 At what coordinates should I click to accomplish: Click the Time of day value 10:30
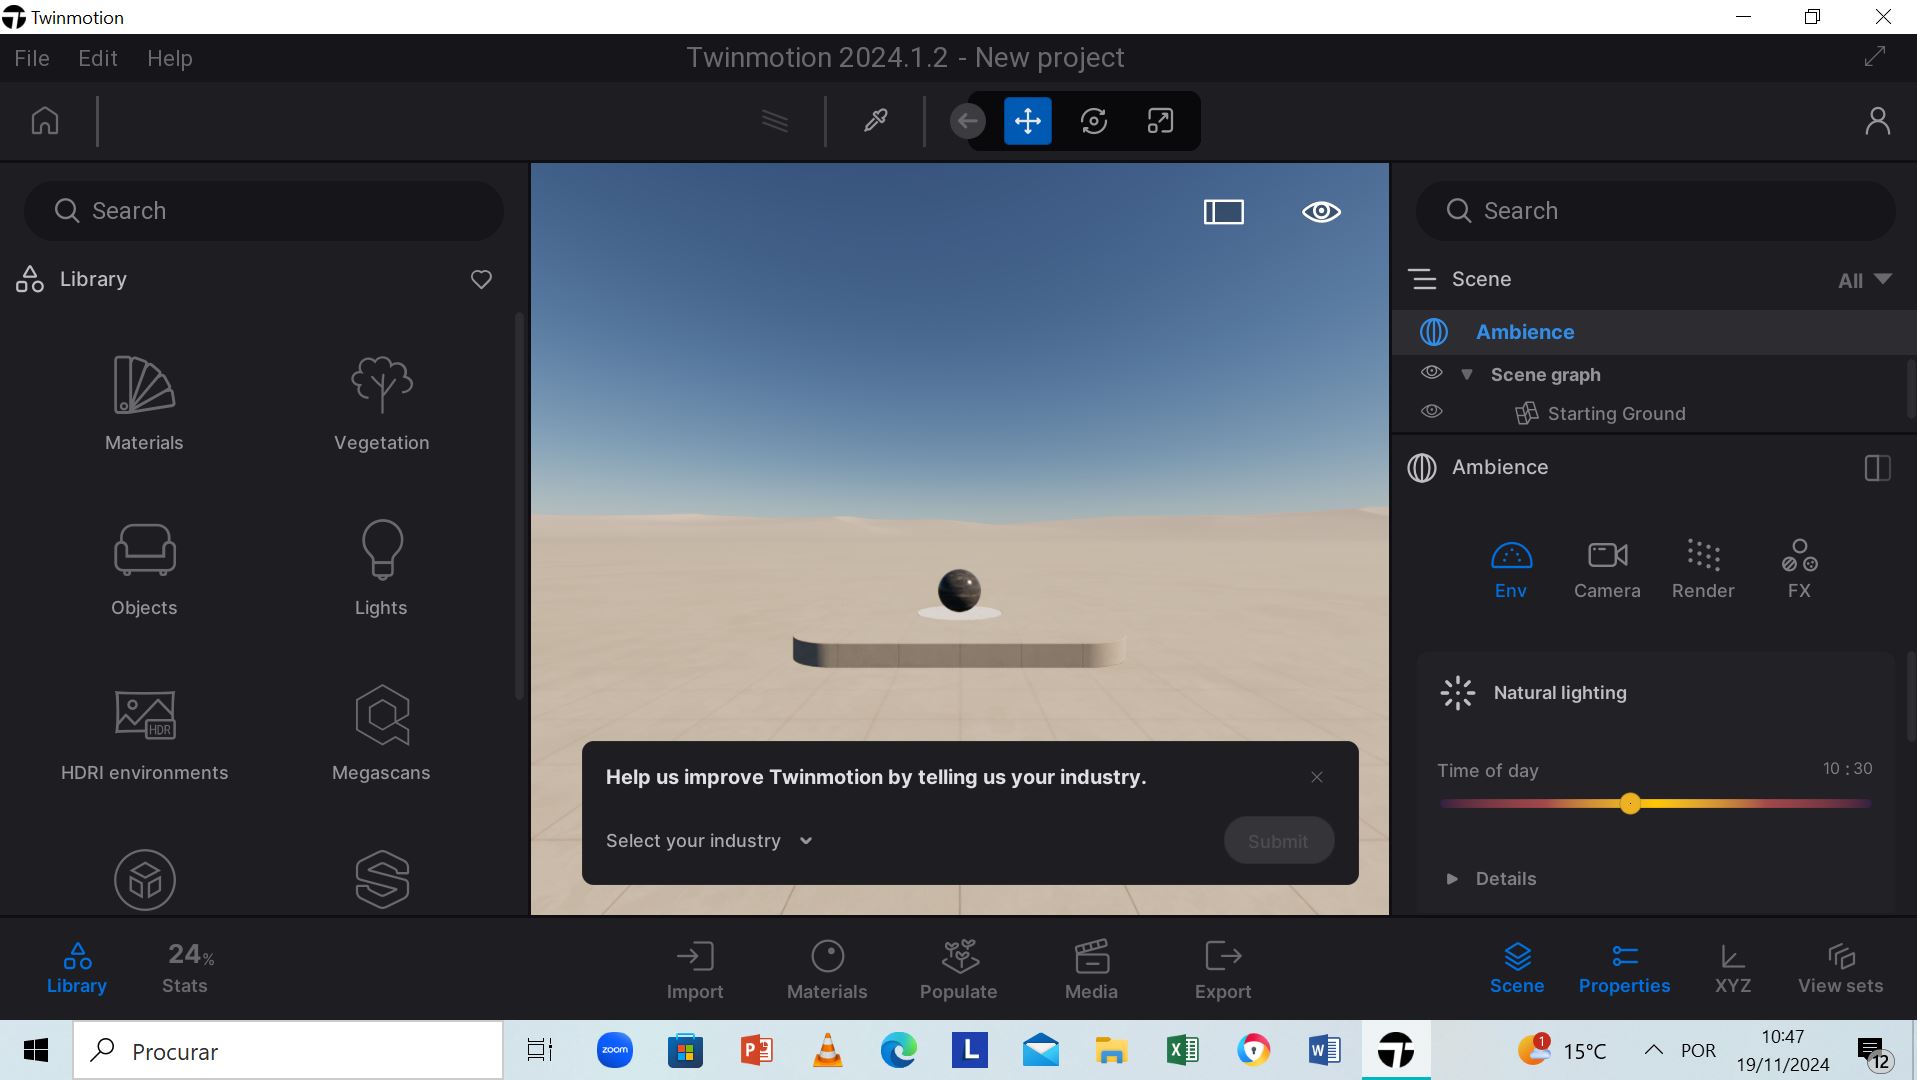(1847, 769)
